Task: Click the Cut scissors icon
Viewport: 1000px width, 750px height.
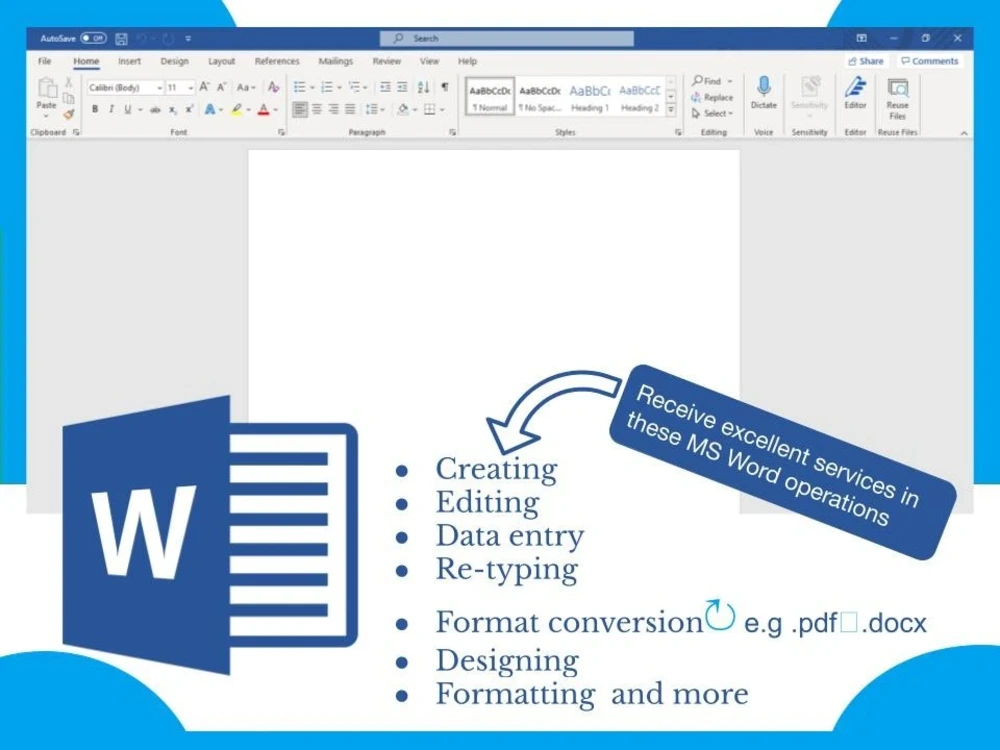Action: click(x=68, y=82)
